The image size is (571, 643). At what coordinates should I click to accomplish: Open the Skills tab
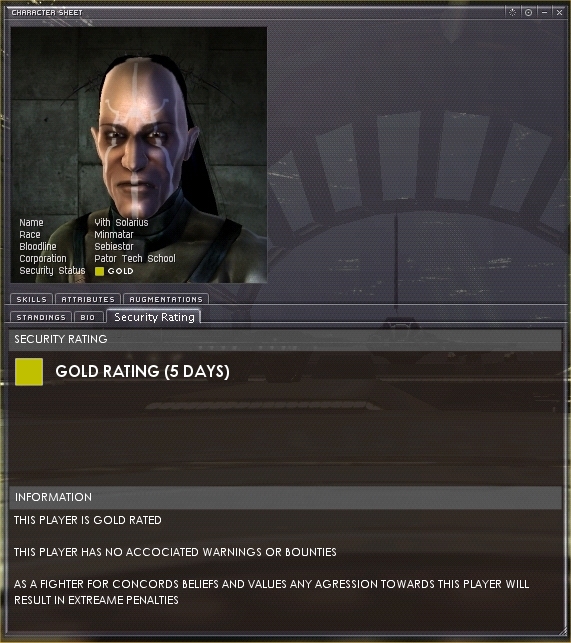(32, 299)
